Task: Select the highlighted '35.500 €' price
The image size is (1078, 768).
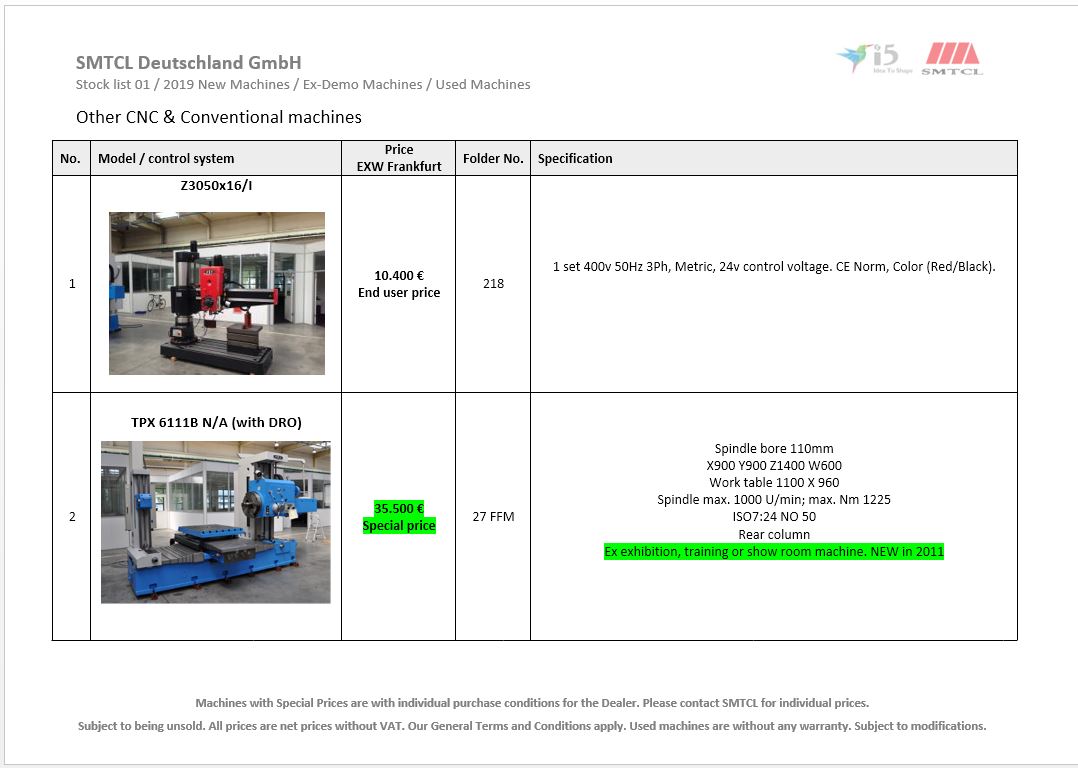Action: (399, 508)
